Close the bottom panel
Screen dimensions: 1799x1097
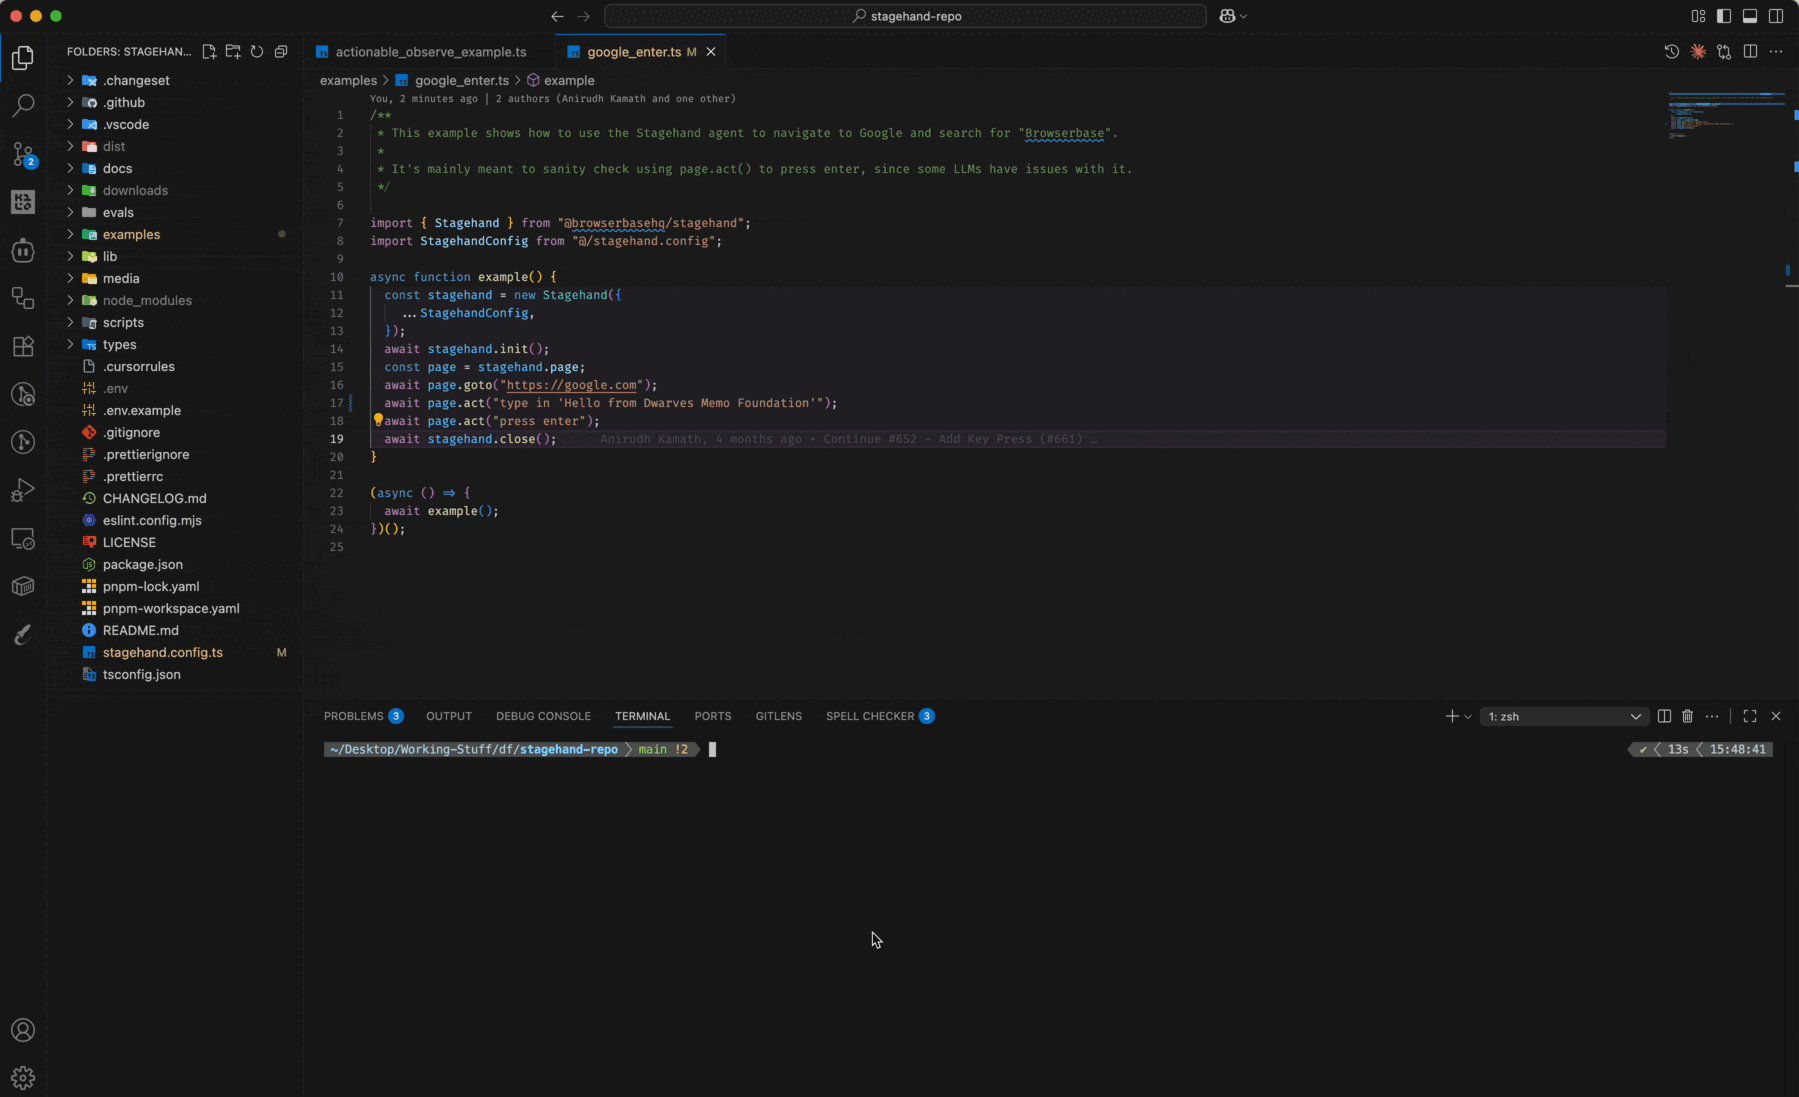[1776, 716]
